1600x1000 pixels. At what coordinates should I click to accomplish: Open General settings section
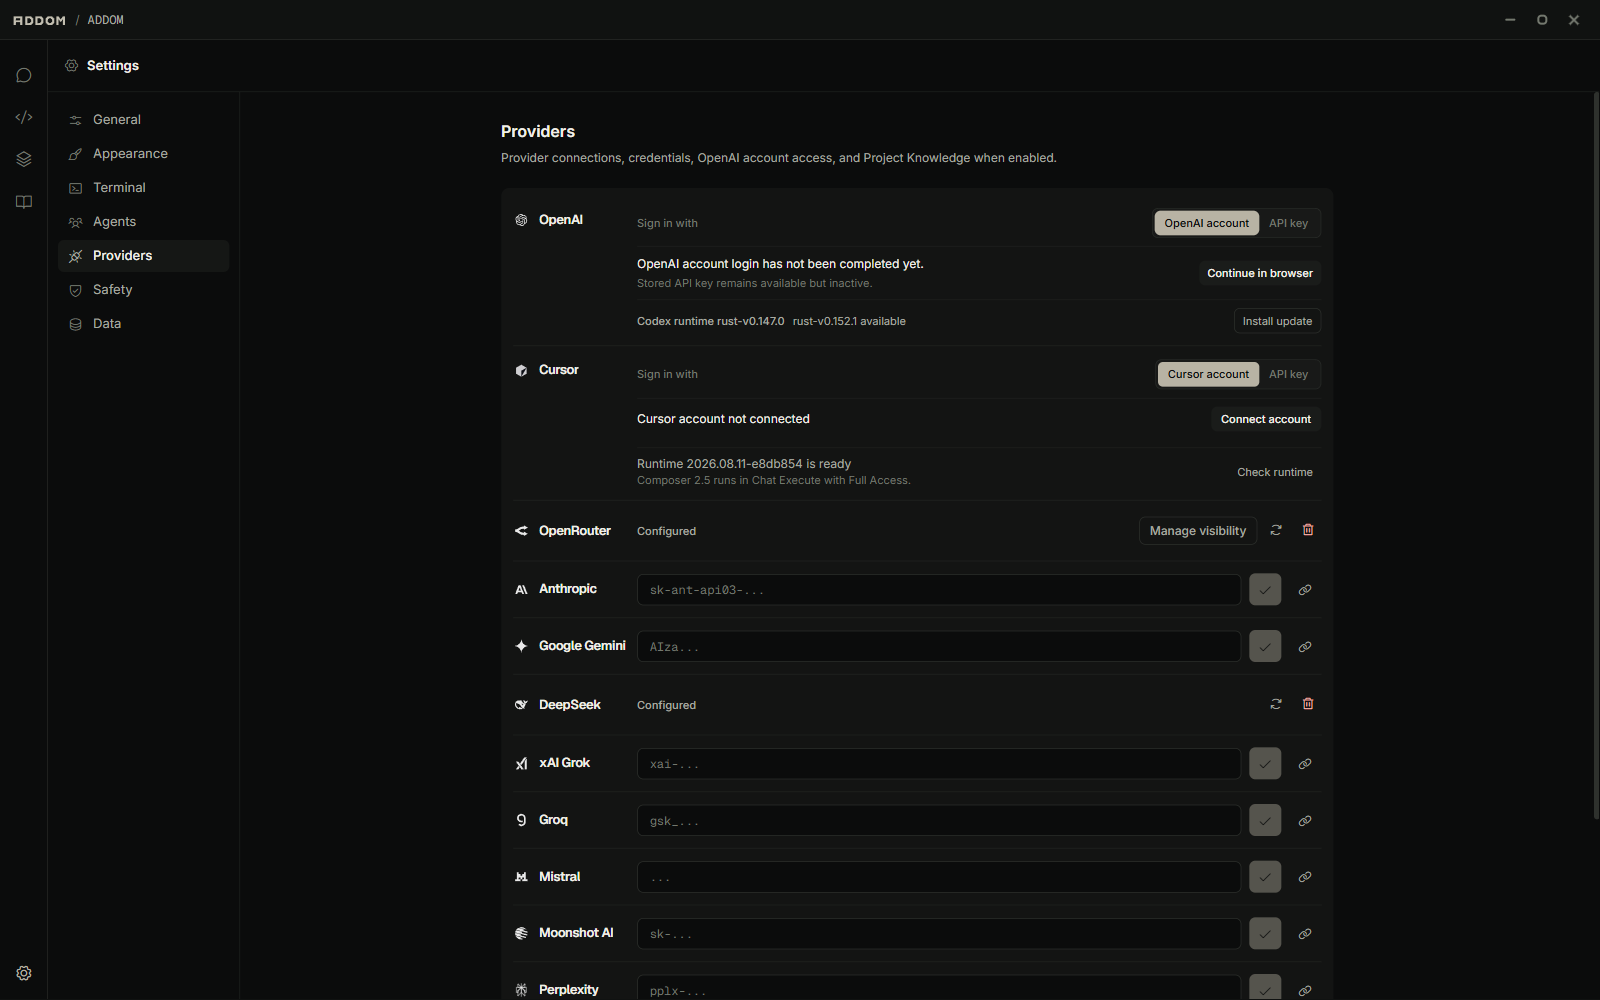pyautogui.click(x=144, y=120)
